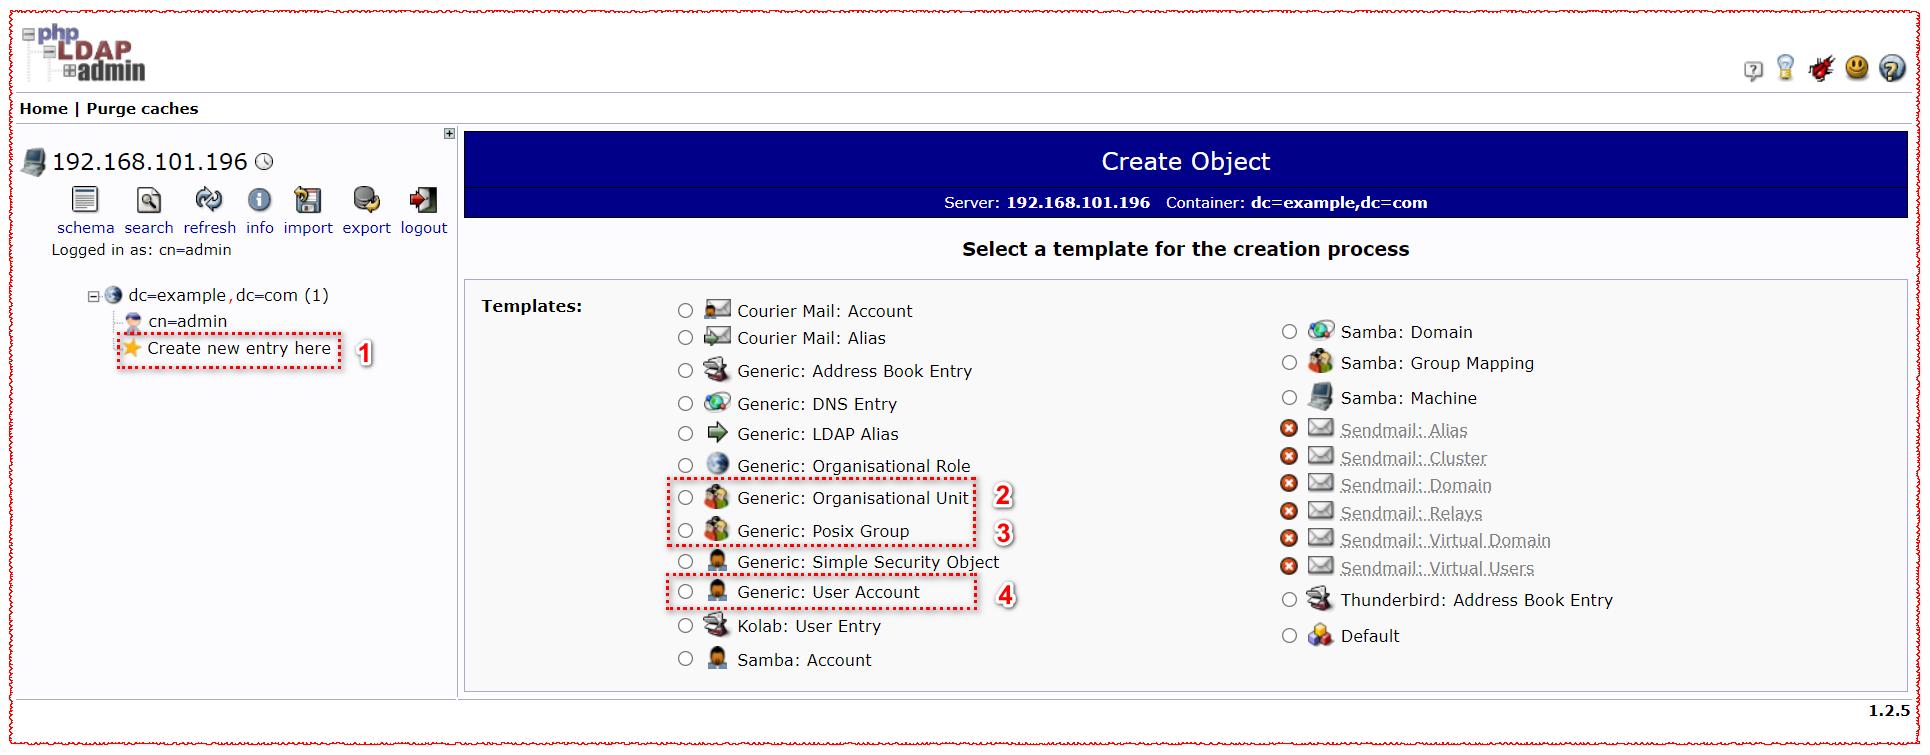The height and width of the screenshot is (755, 1930).
Task: Click the phpLDAPadmin logo
Action: point(84,53)
